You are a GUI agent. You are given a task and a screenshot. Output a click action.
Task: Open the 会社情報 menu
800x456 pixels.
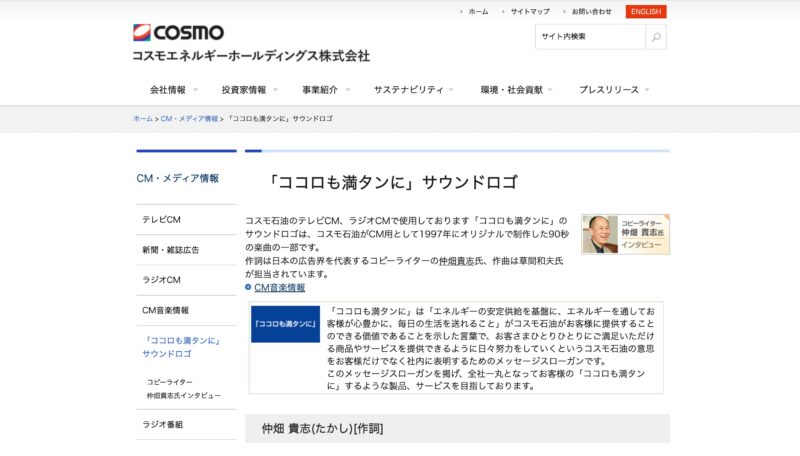tap(168, 90)
